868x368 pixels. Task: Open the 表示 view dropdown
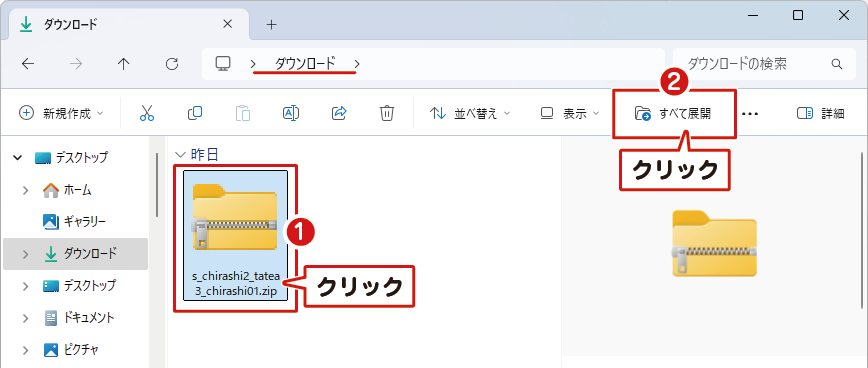tap(570, 113)
